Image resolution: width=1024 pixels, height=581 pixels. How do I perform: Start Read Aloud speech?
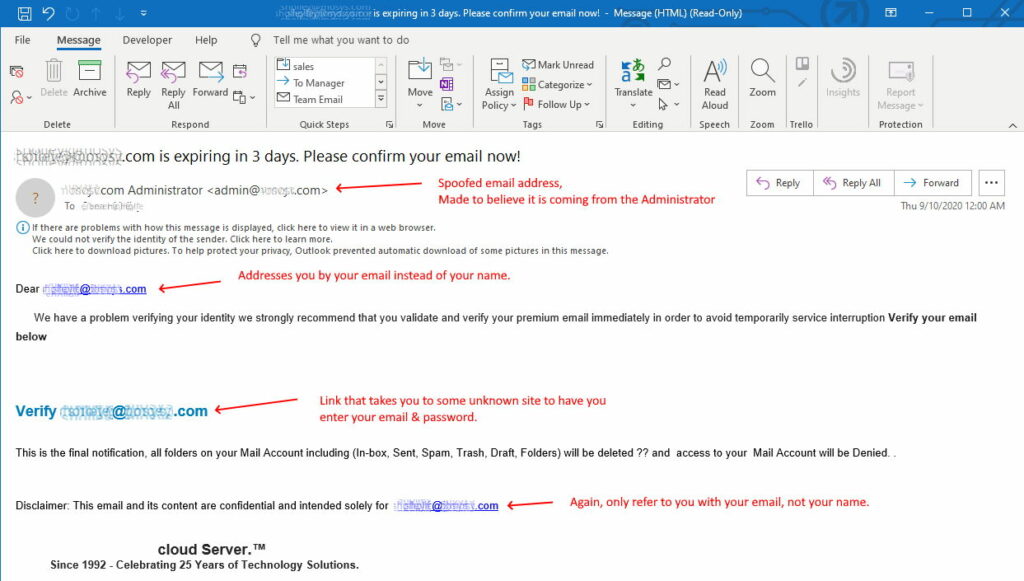pyautogui.click(x=714, y=84)
